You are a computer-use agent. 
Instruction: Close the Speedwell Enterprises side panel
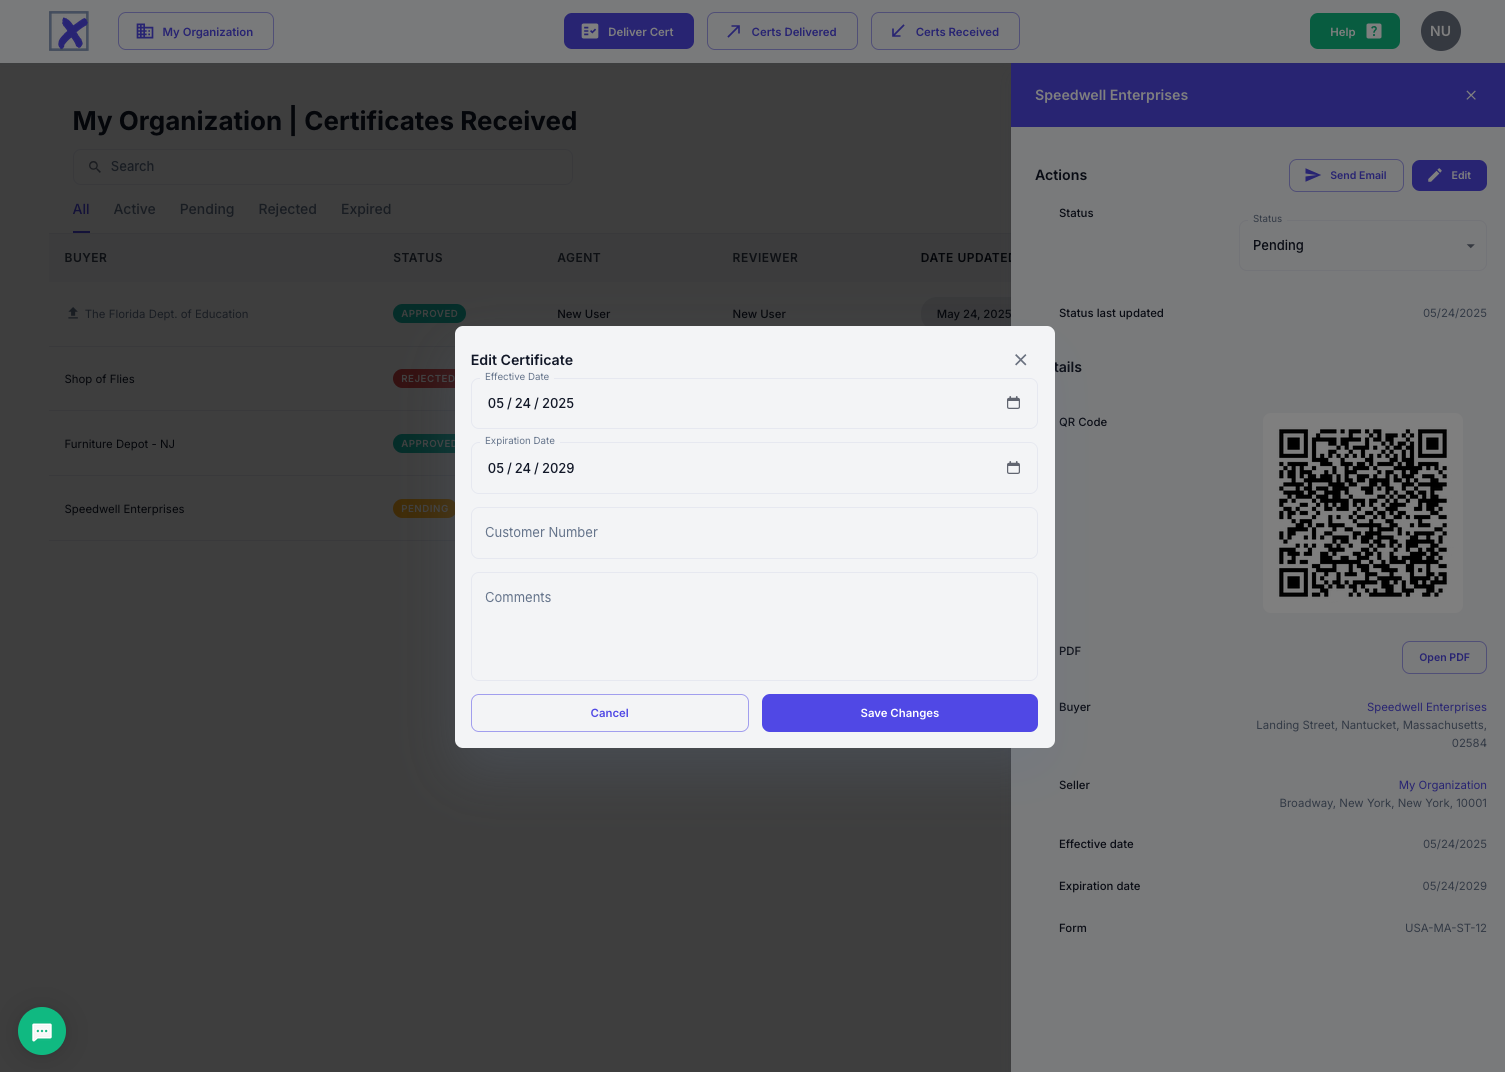(x=1470, y=95)
